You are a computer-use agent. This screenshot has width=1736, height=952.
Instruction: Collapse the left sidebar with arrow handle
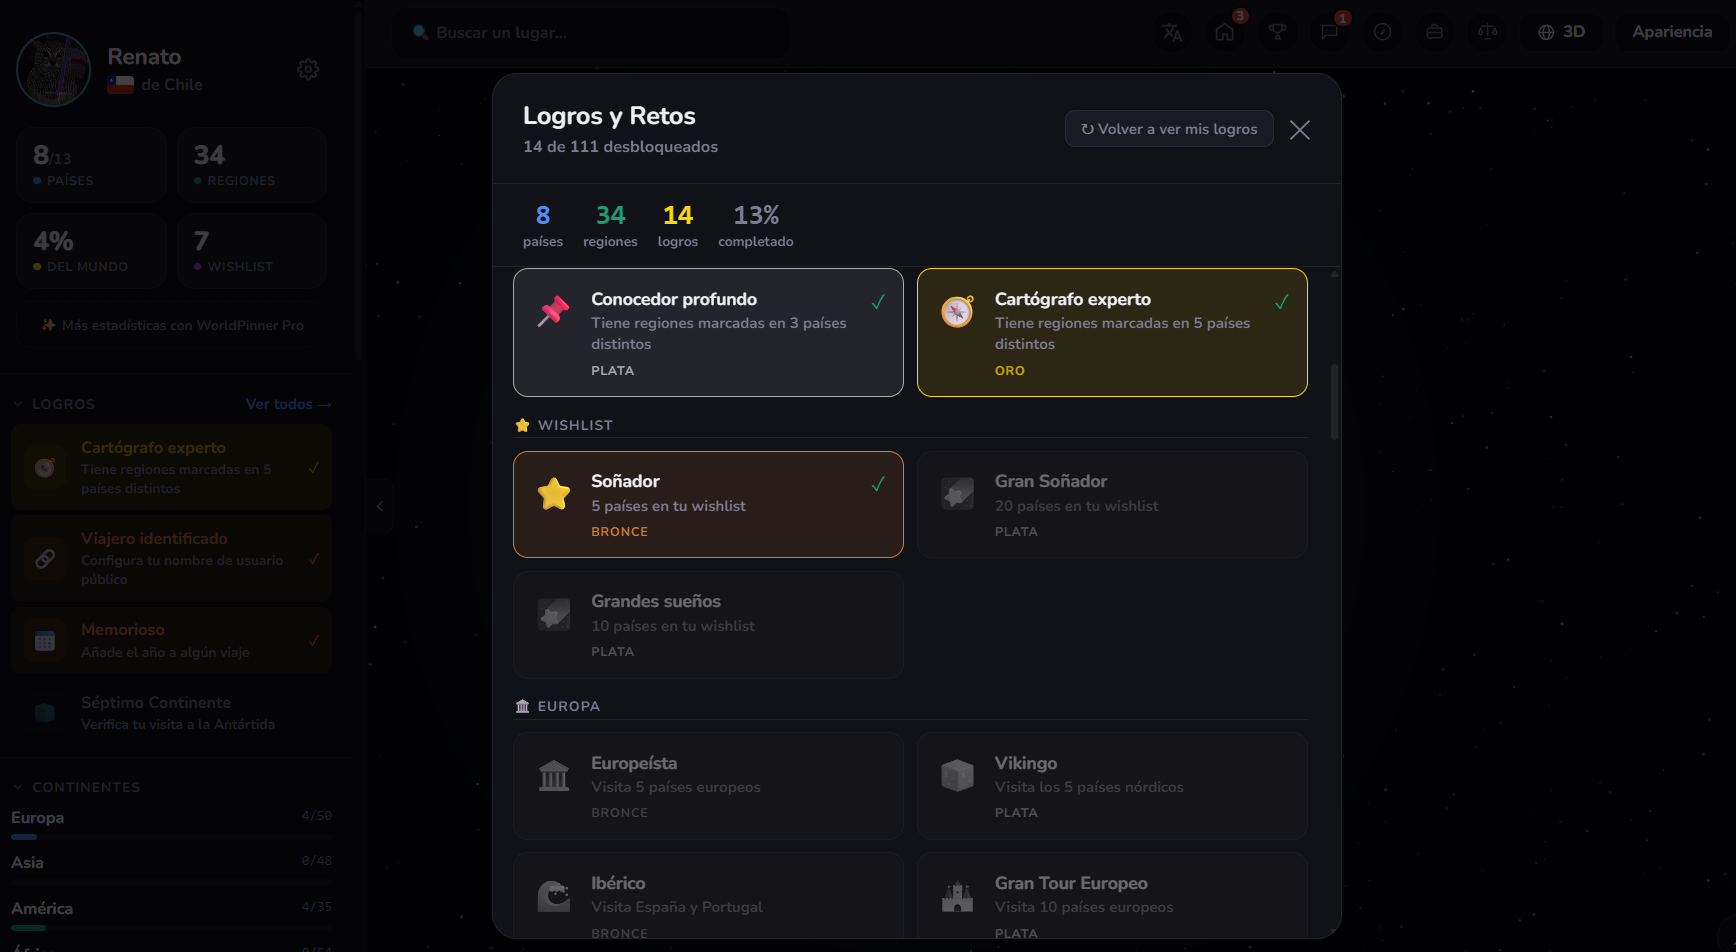(380, 506)
